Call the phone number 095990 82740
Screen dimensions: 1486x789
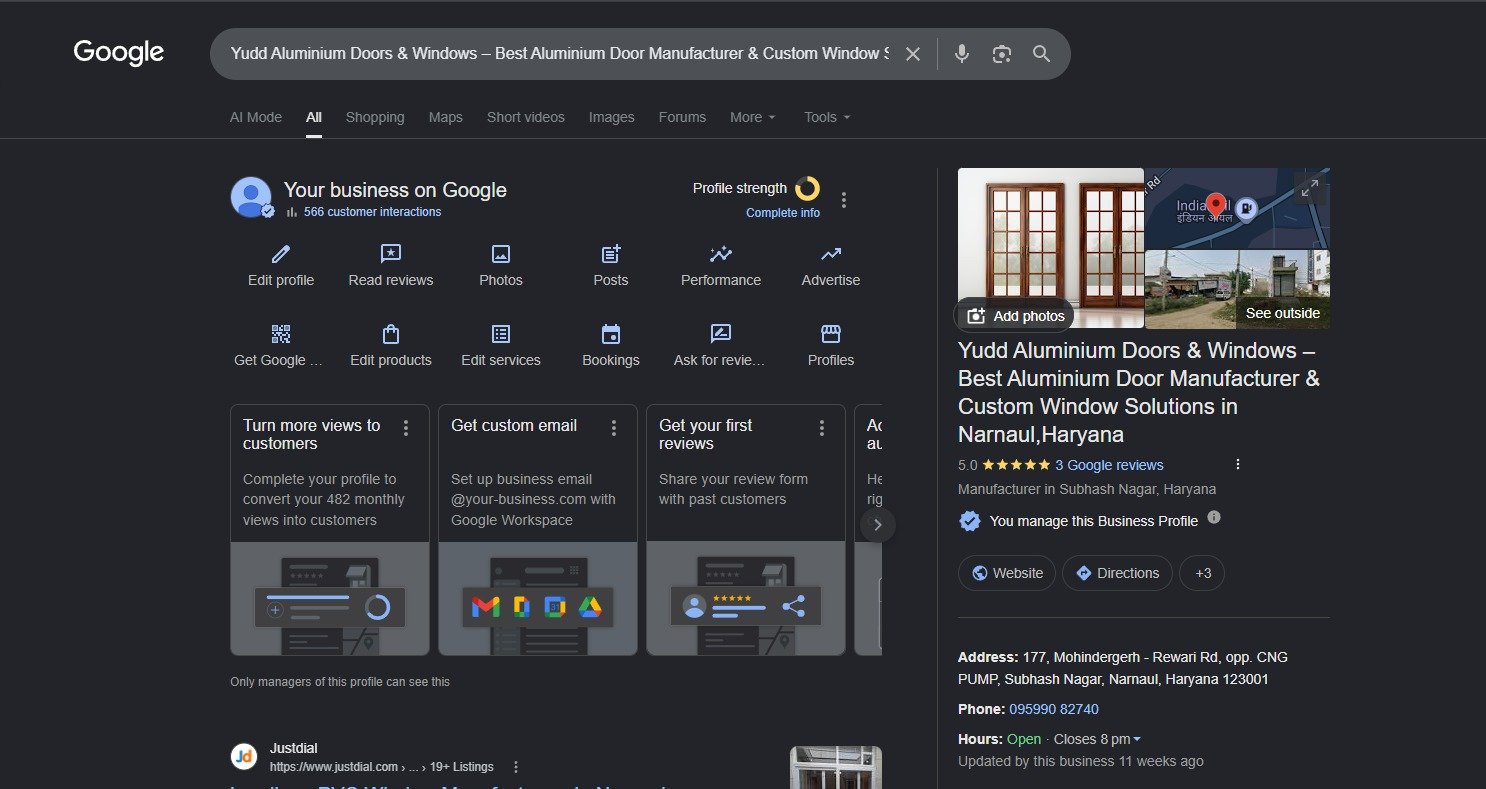(x=1054, y=709)
